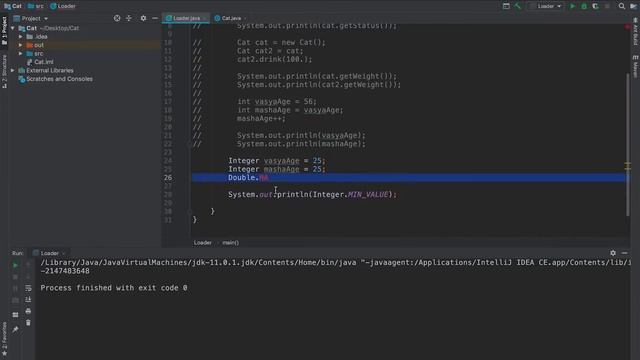Click the project structure window icon in toolbar
This screenshot has height=360, width=640.
click(506, 6)
